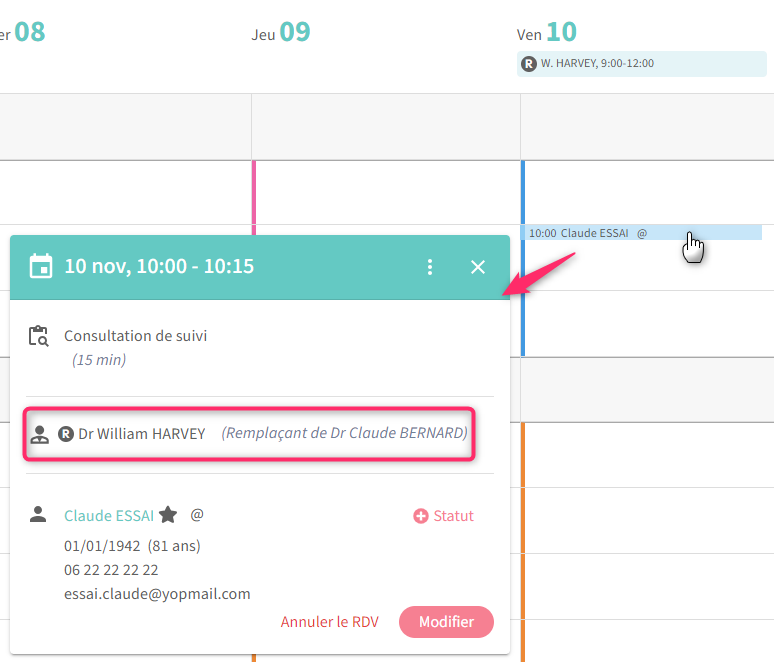Open the Claude ESSAI patient link
This screenshot has height=662, width=774.
pyautogui.click(x=109, y=516)
